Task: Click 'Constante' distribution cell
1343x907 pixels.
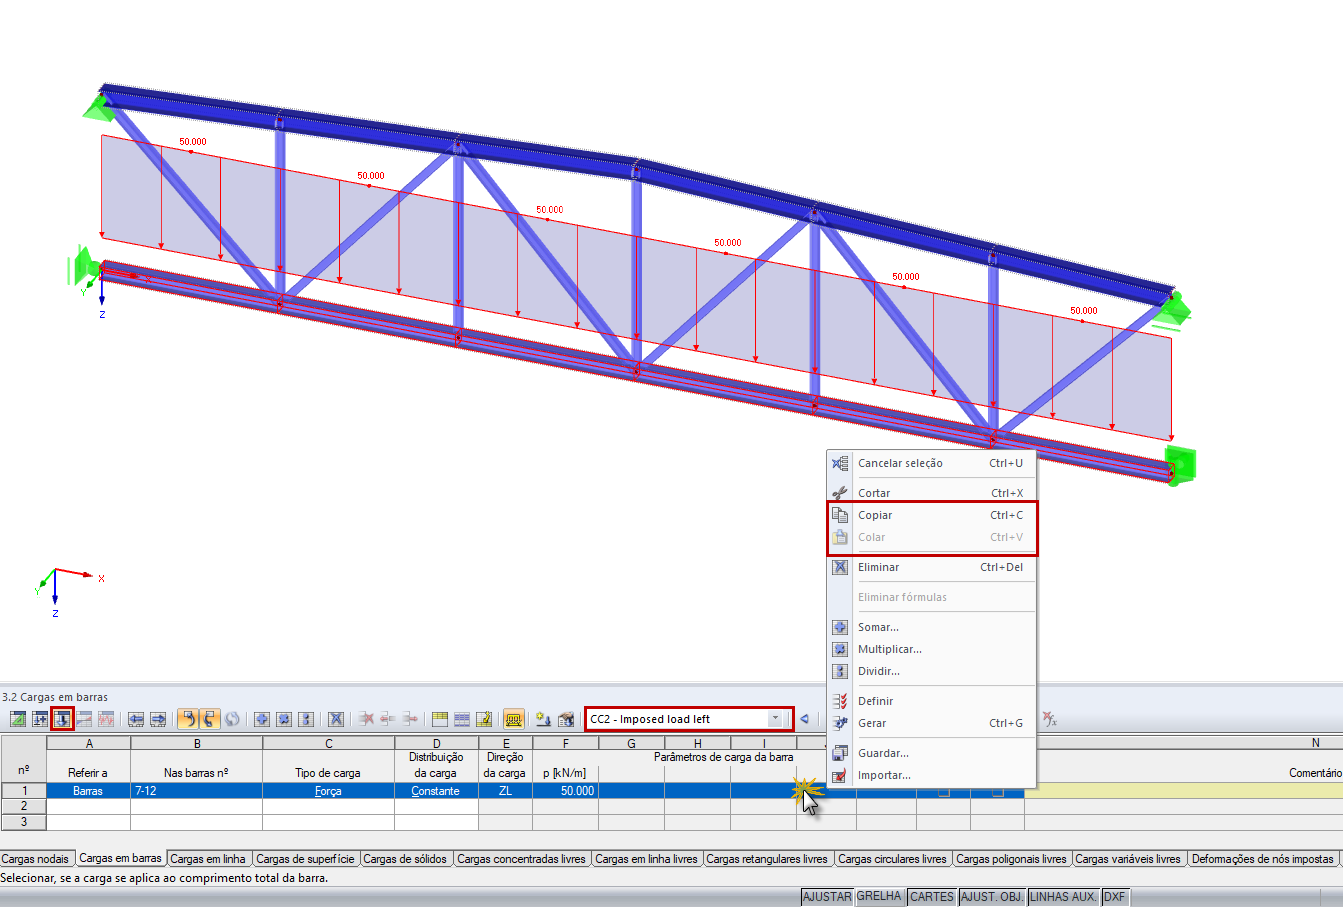Action: click(x=436, y=790)
